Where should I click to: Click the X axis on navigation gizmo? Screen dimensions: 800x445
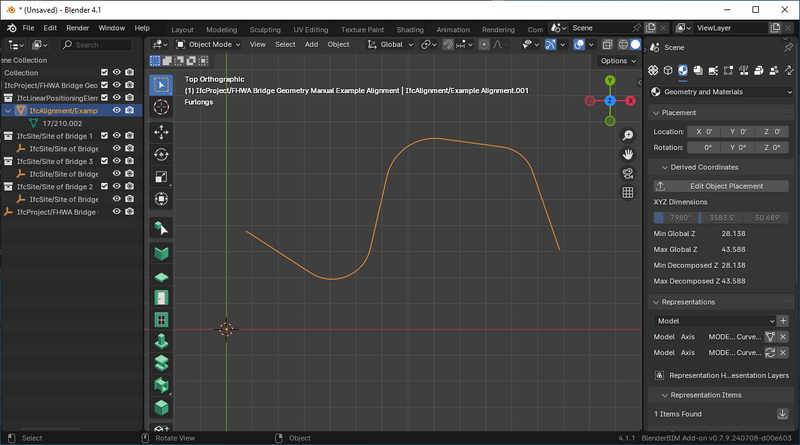point(631,101)
